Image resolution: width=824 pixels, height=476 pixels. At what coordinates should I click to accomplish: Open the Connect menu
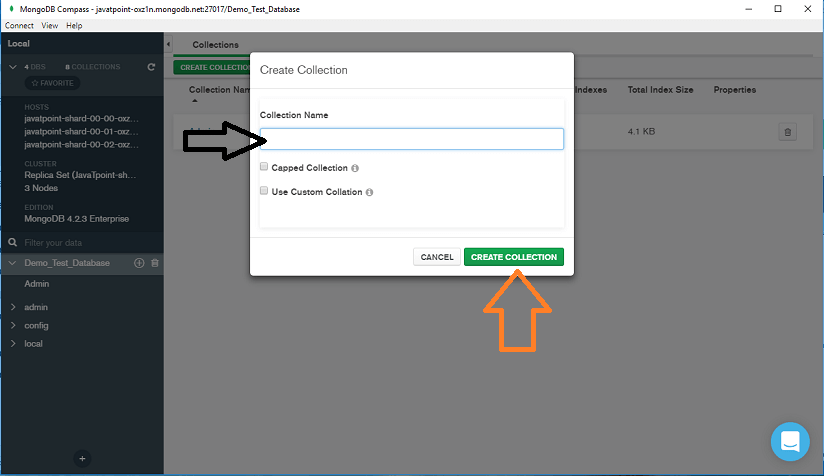click(19, 25)
